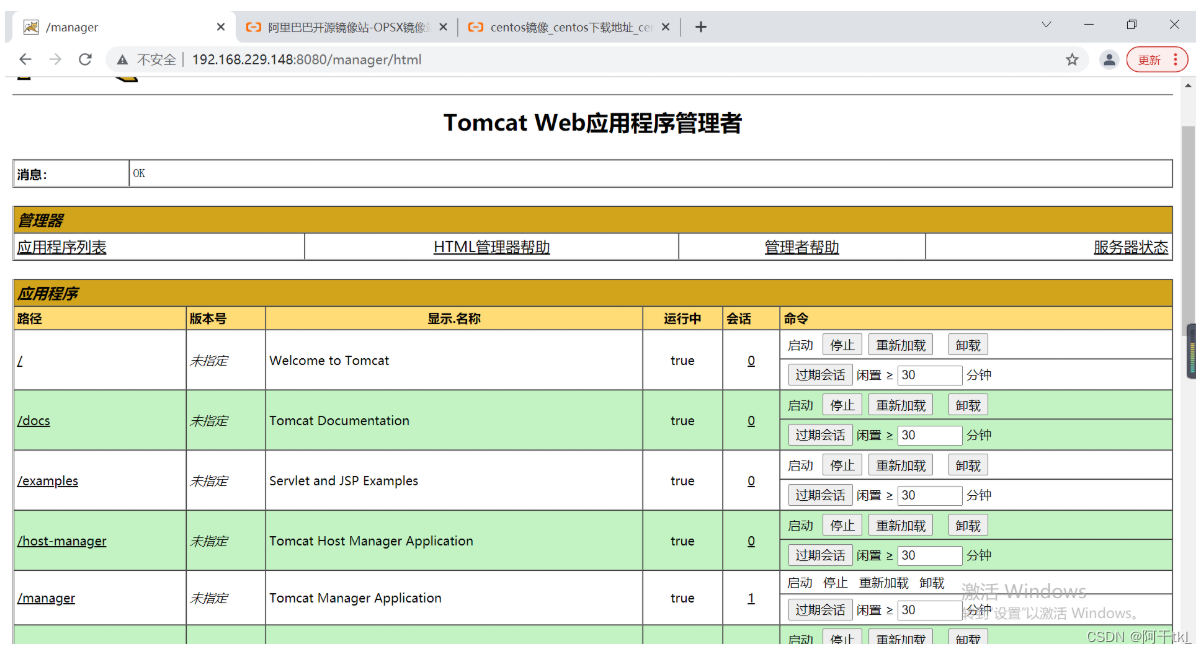Click the Servlet and JSP Examples name
The height and width of the screenshot is (653, 1203).
(x=343, y=480)
